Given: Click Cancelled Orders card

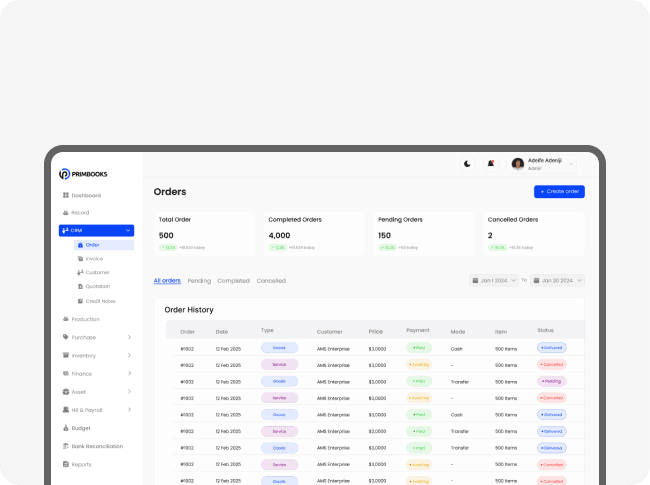Looking at the screenshot, I should (x=534, y=234).
